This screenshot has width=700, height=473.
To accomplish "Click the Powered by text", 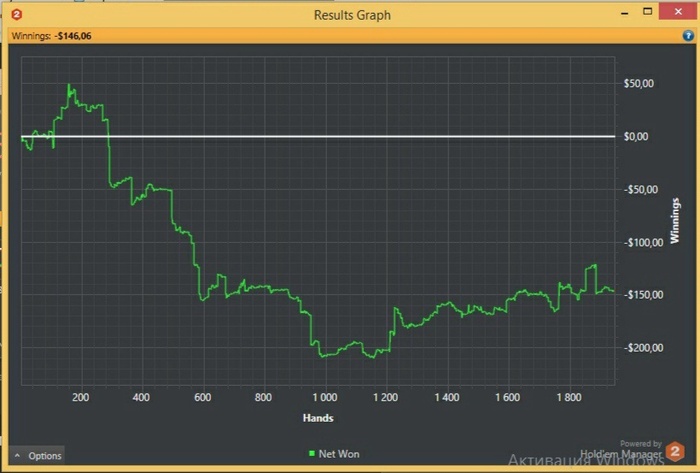I will [x=641, y=444].
